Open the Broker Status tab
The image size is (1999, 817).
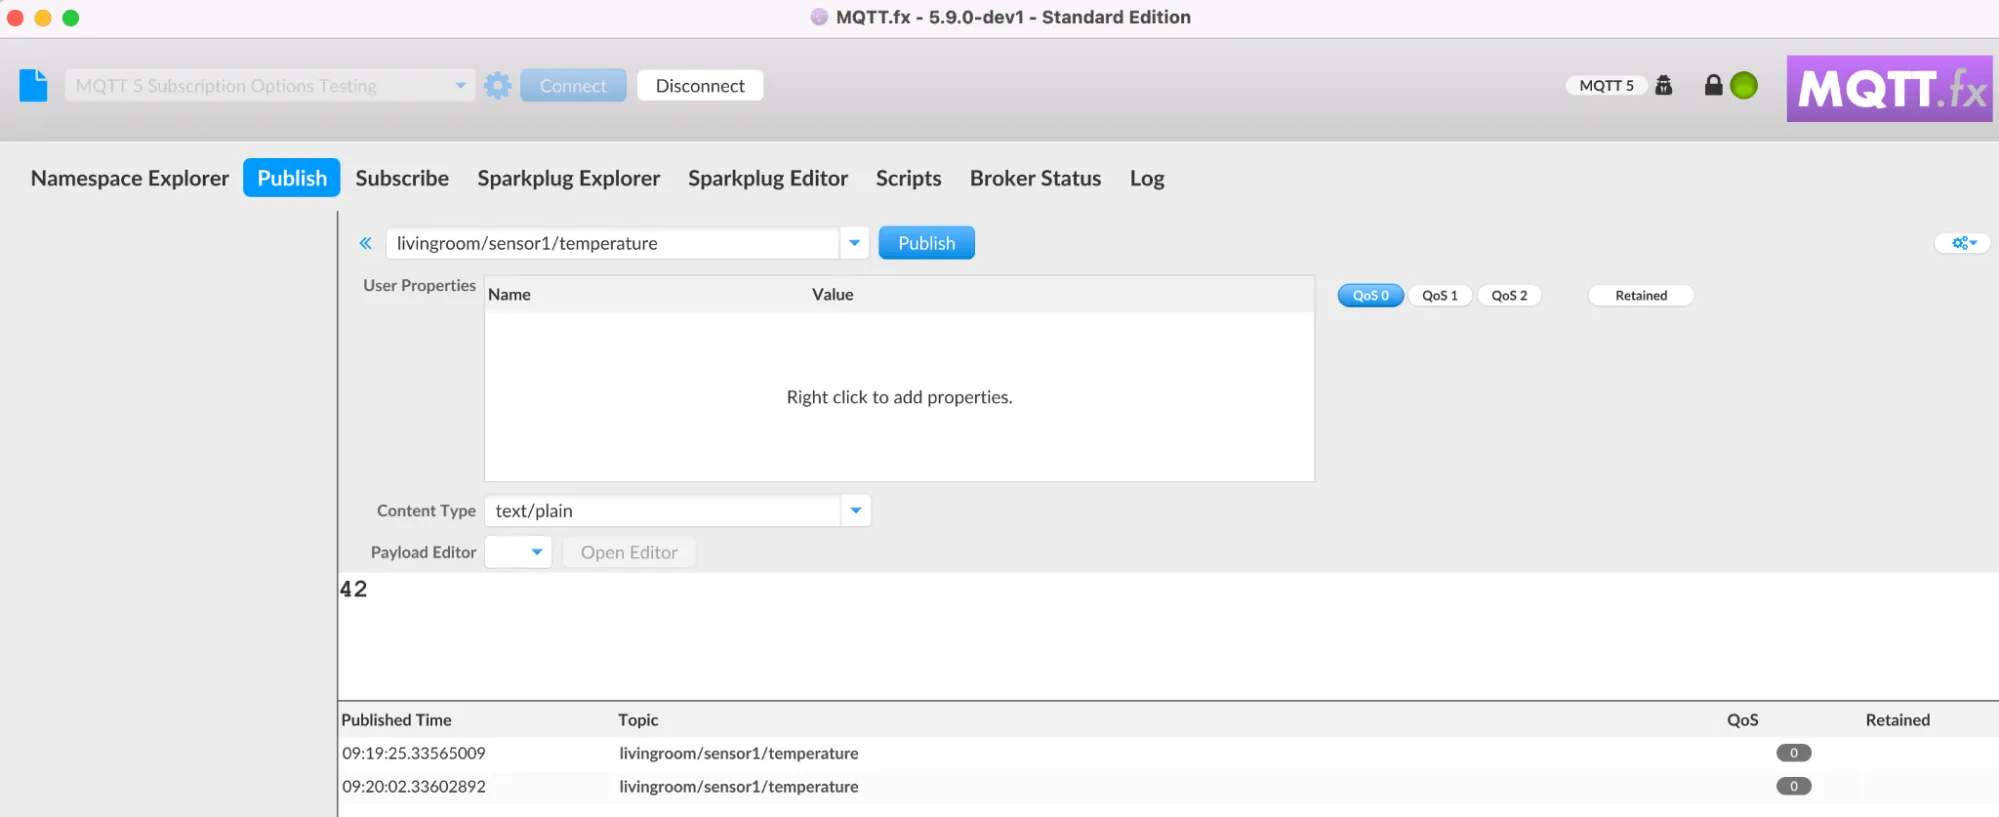[x=1035, y=178]
